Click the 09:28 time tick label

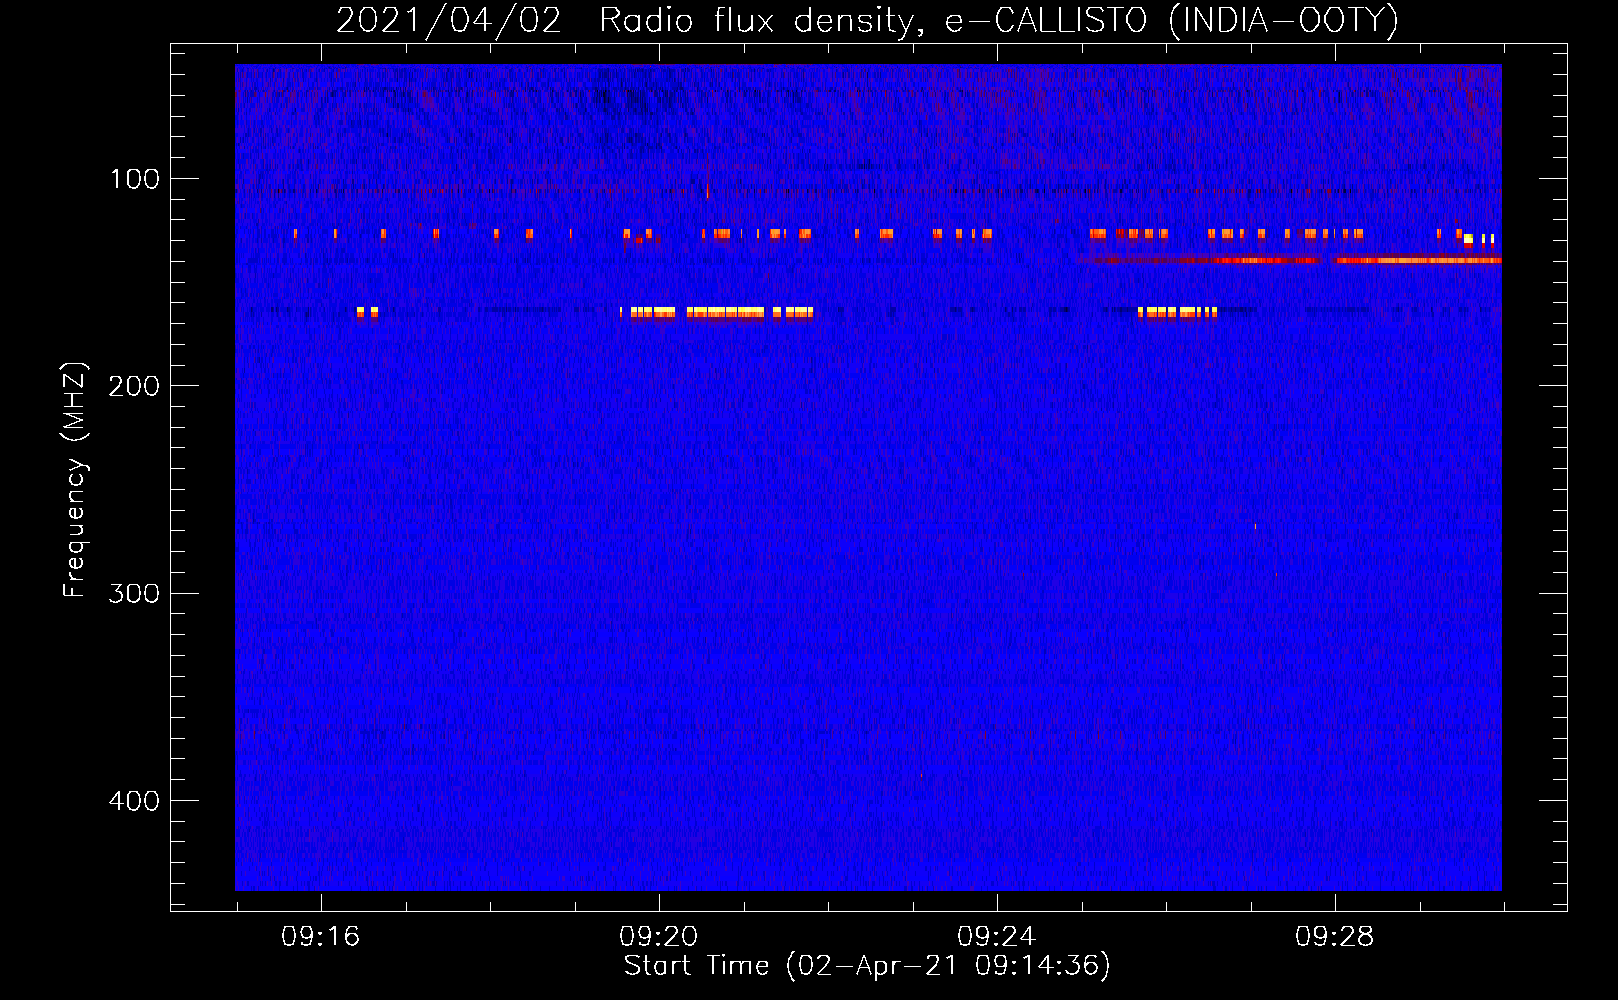click(1334, 936)
